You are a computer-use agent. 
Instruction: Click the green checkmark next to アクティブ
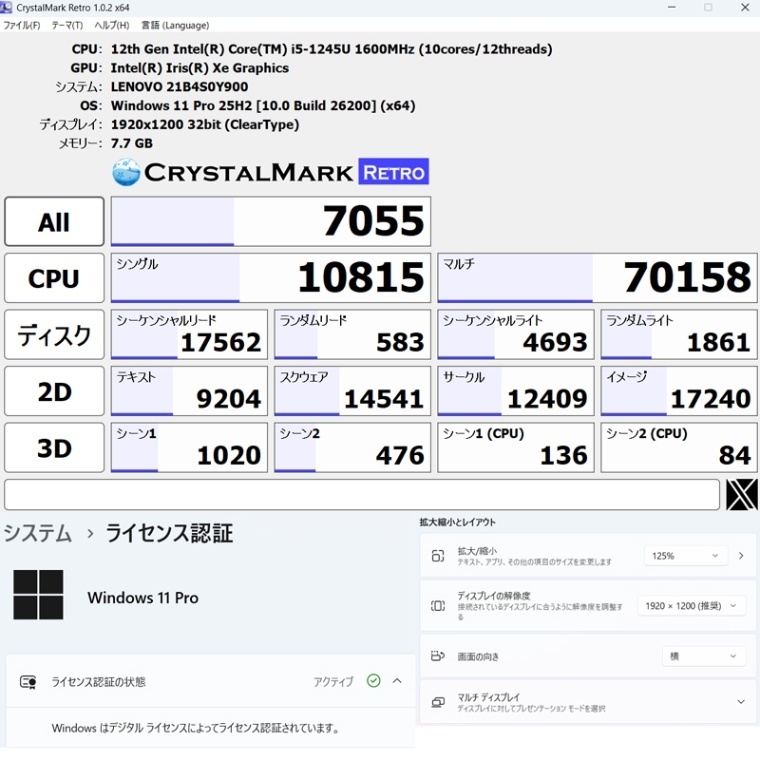(x=373, y=681)
